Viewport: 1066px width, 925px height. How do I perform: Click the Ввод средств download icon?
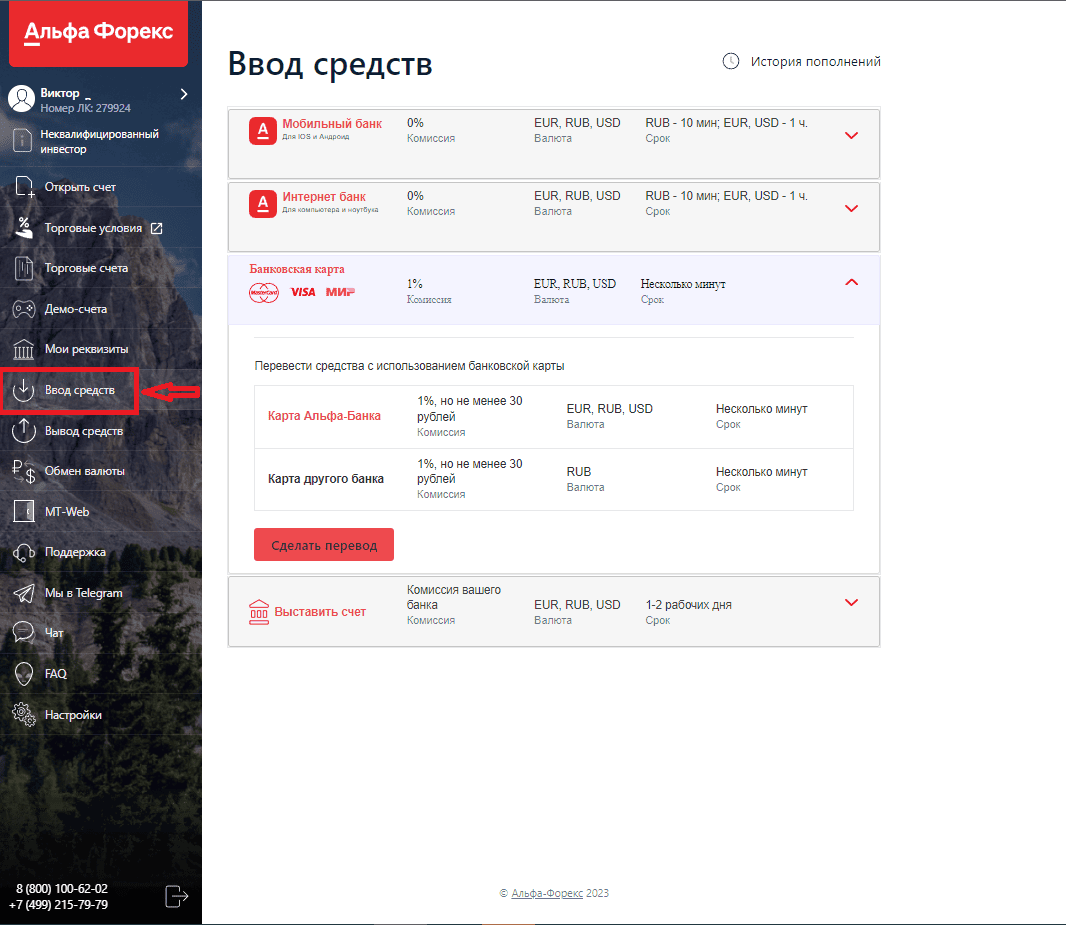click(24, 390)
